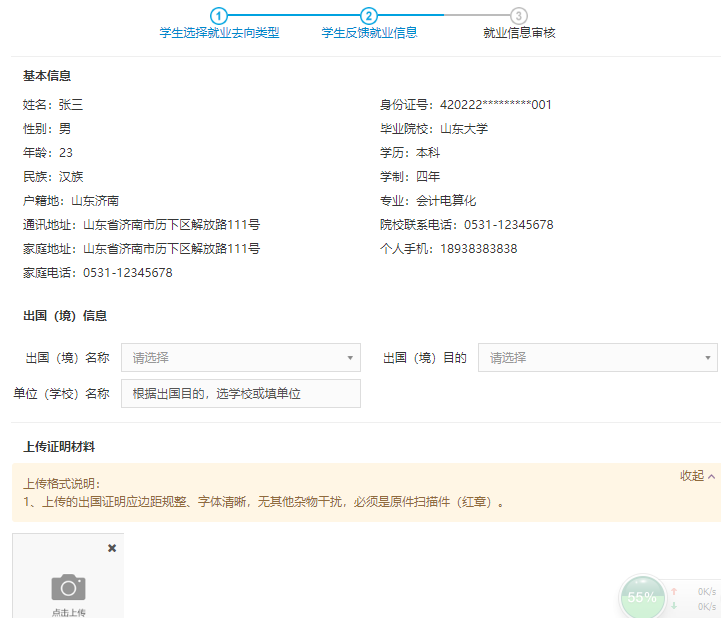
Task: Select the 就业信息审核 step label
Action: [519, 33]
